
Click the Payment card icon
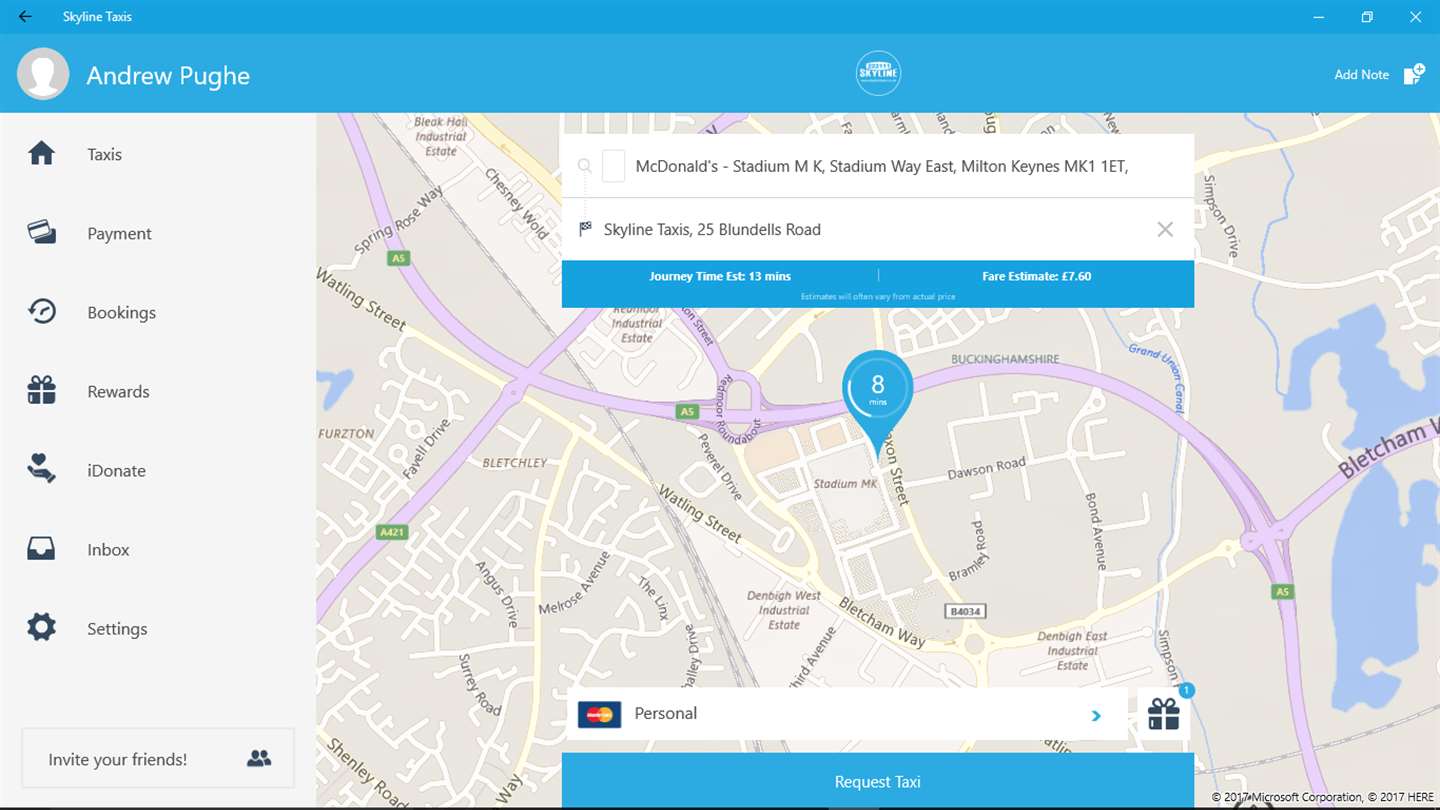point(41,232)
